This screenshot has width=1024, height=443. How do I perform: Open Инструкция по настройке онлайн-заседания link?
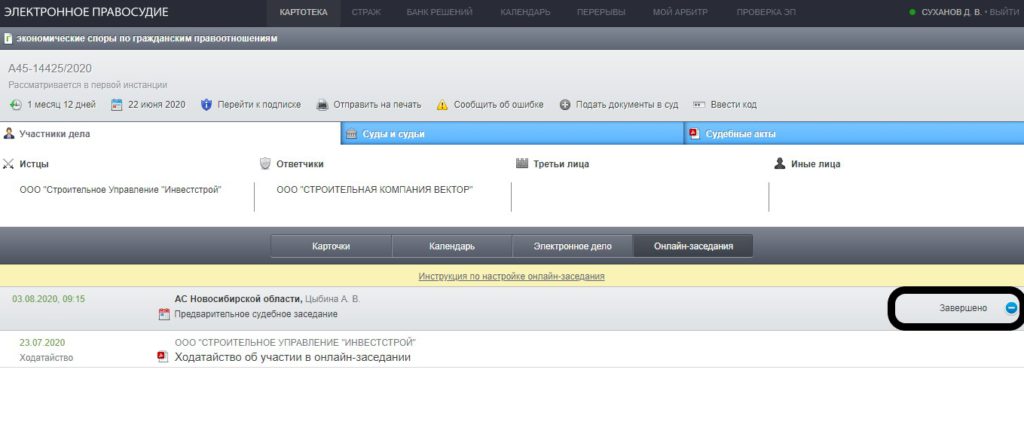(x=511, y=276)
